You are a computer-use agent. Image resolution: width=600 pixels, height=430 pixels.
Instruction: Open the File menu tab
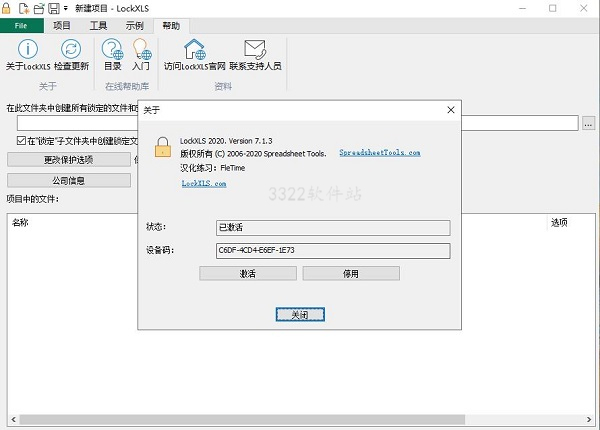pos(21,26)
